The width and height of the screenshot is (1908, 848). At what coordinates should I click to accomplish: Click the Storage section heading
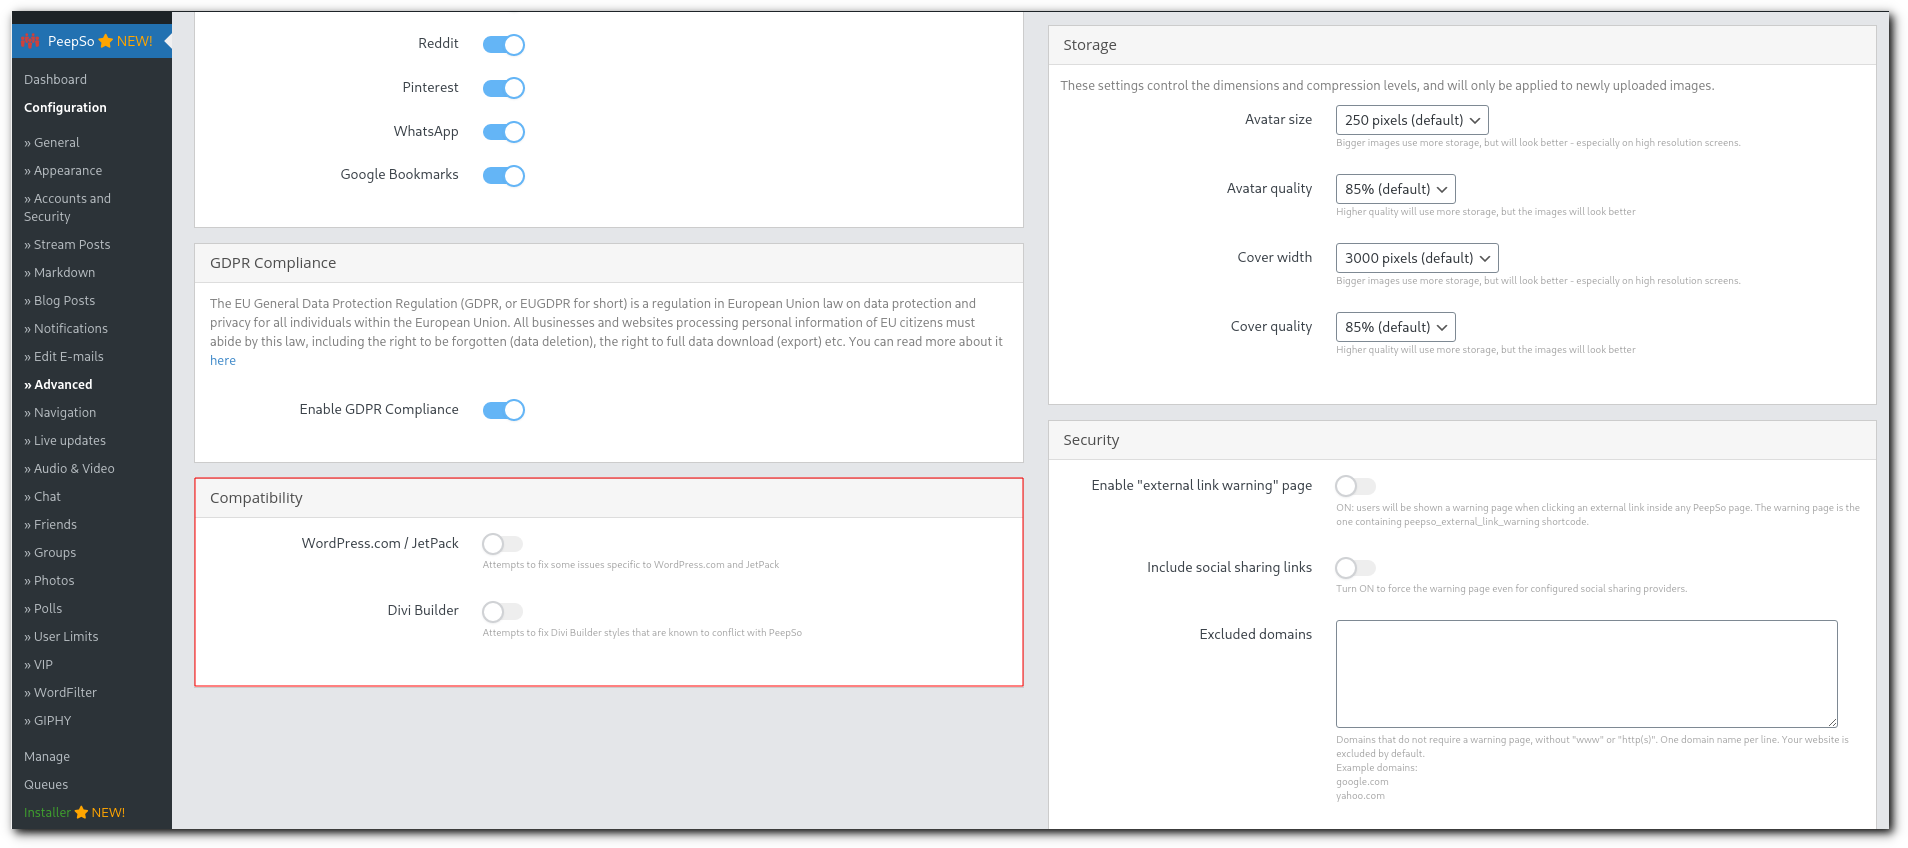(1090, 45)
